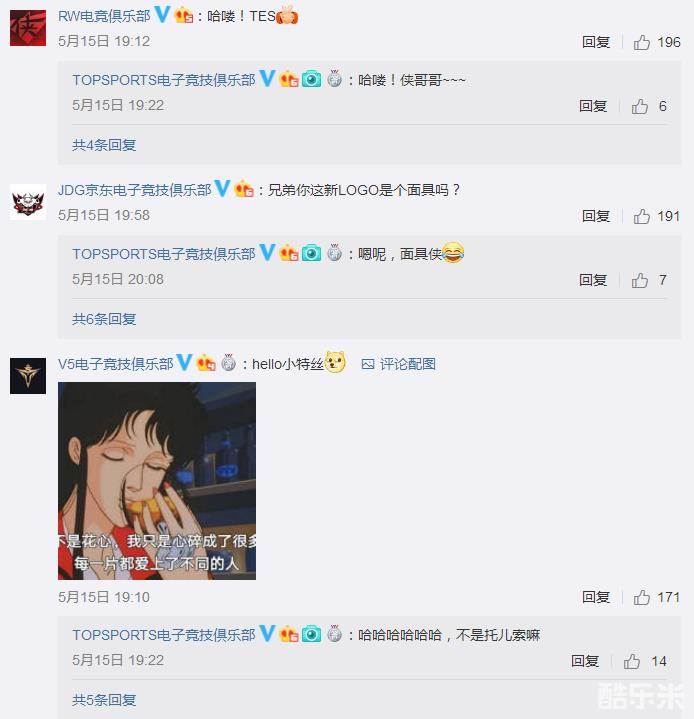Open JDG京东电子竞技俱乐部 profile name
The width and height of the screenshot is (694, 719).
[134, 190]
